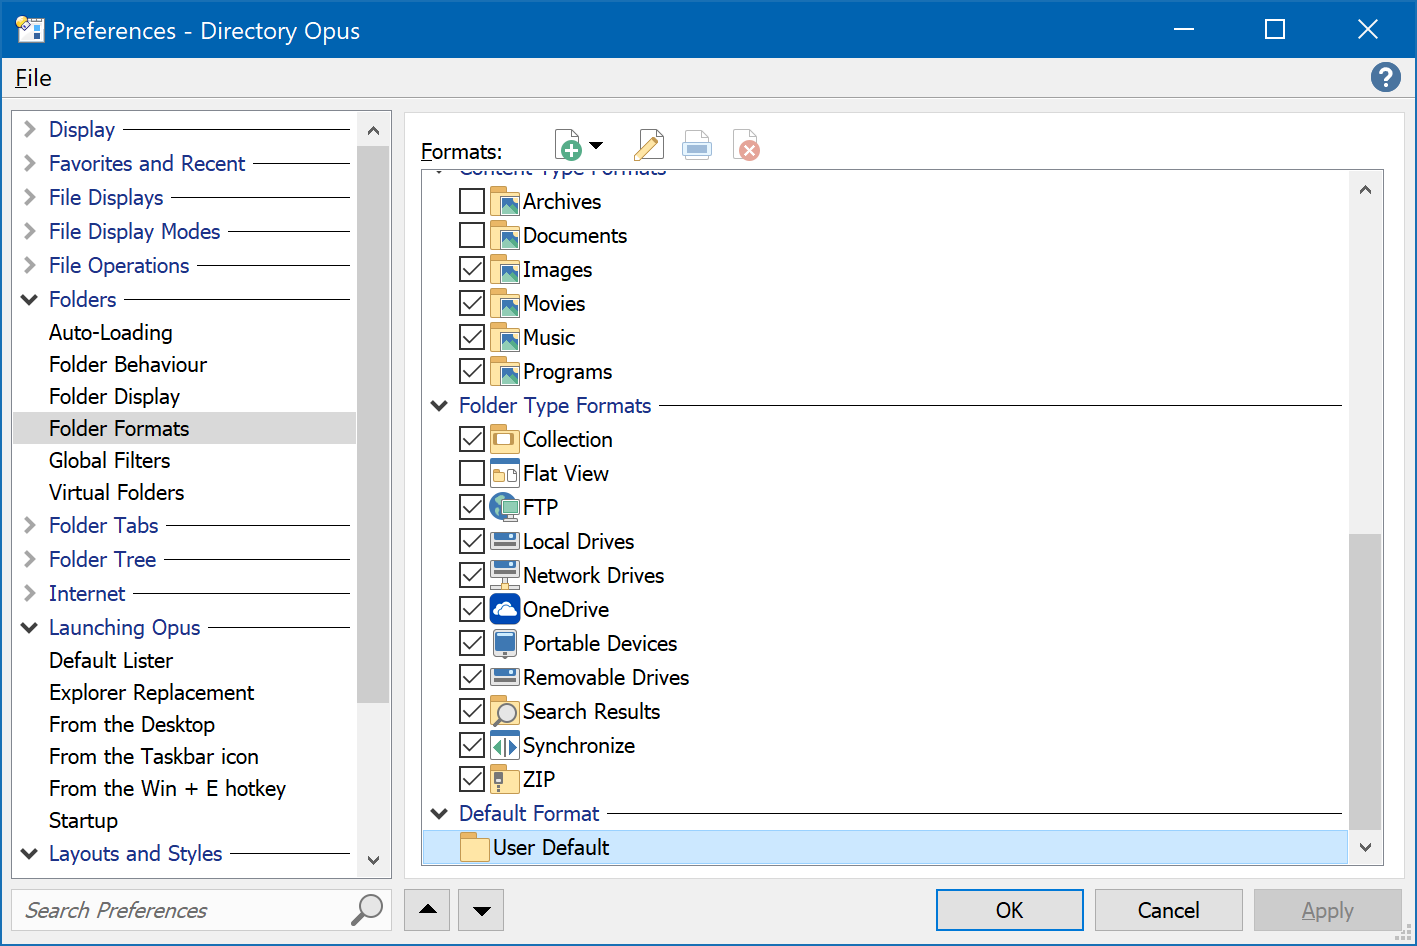The image size is (1417, 946).
Task: Select the OneDrive cloud icon
Action: tap(505, 609)
